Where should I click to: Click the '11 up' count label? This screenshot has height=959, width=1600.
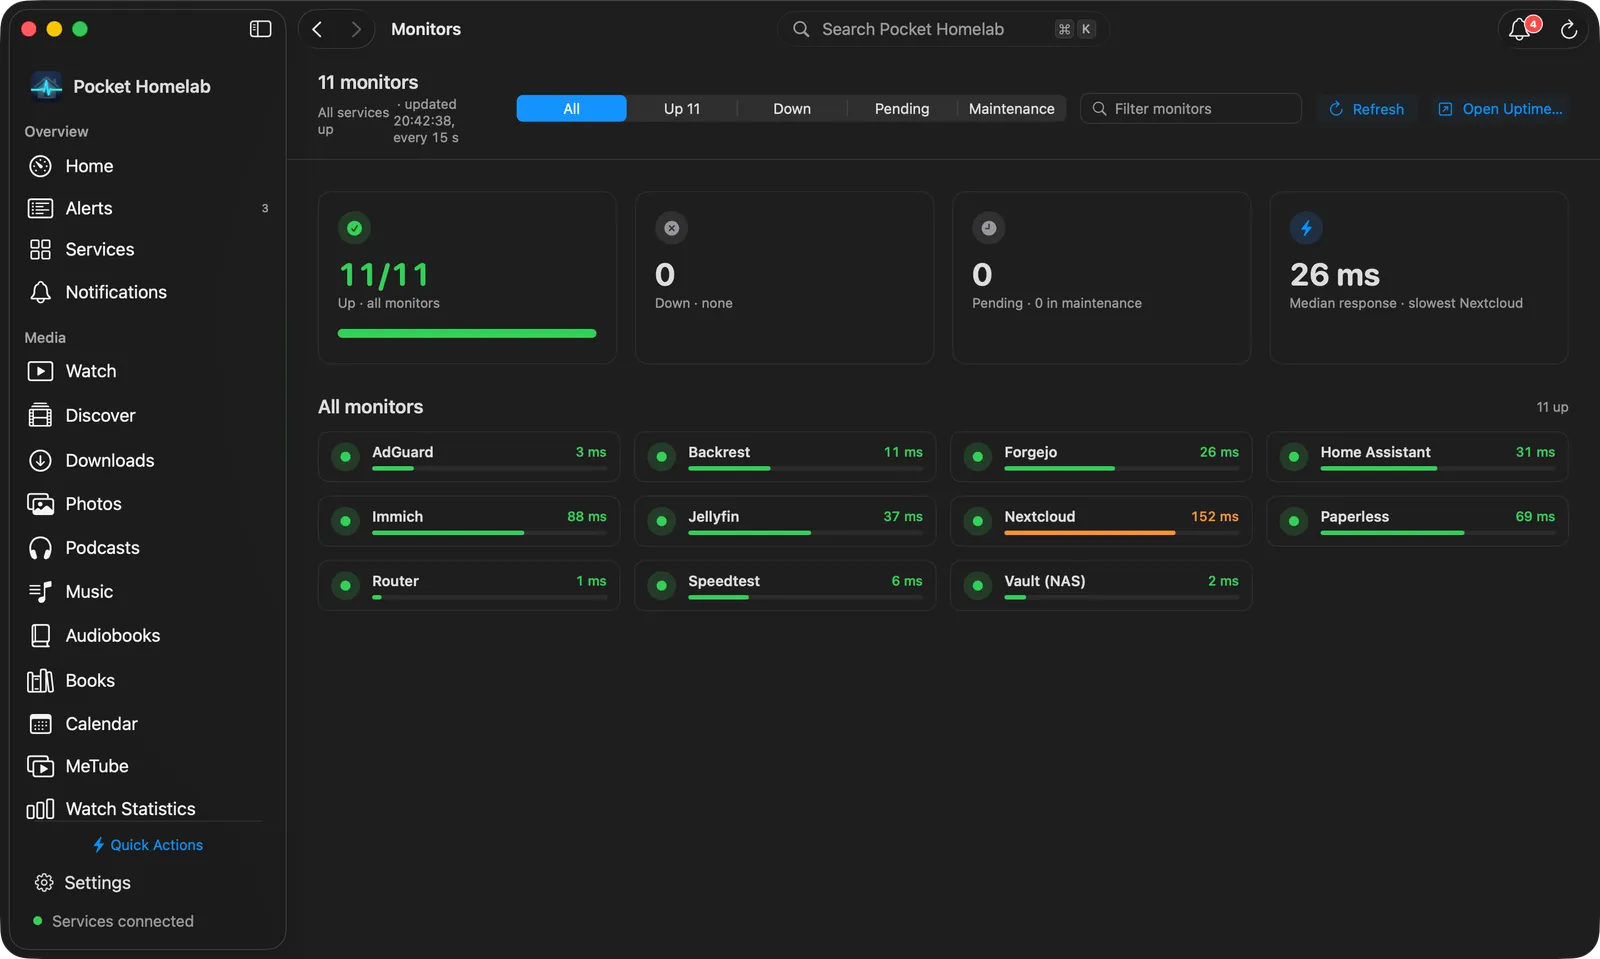pos(1552,407)
